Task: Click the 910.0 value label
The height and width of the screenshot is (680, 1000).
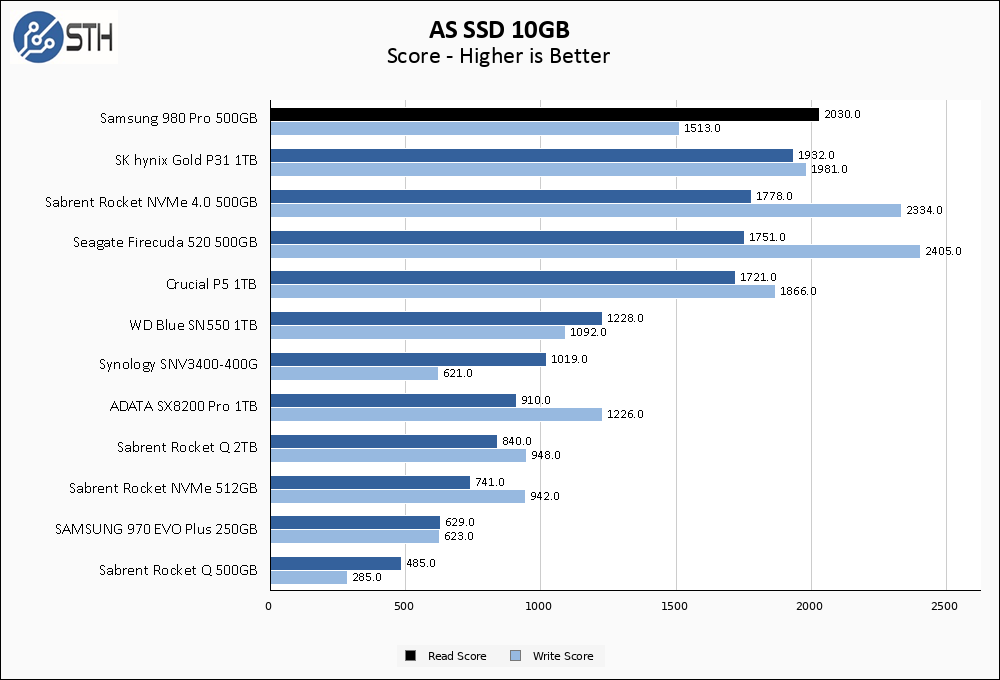Action: pos(536,400)
